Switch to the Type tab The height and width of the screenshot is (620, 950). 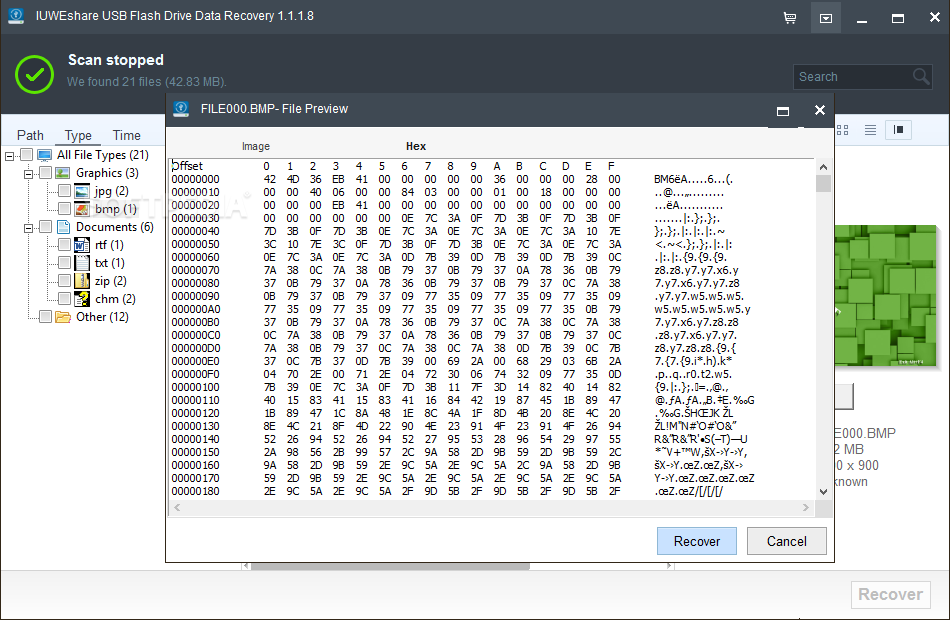tap(78, 135)
